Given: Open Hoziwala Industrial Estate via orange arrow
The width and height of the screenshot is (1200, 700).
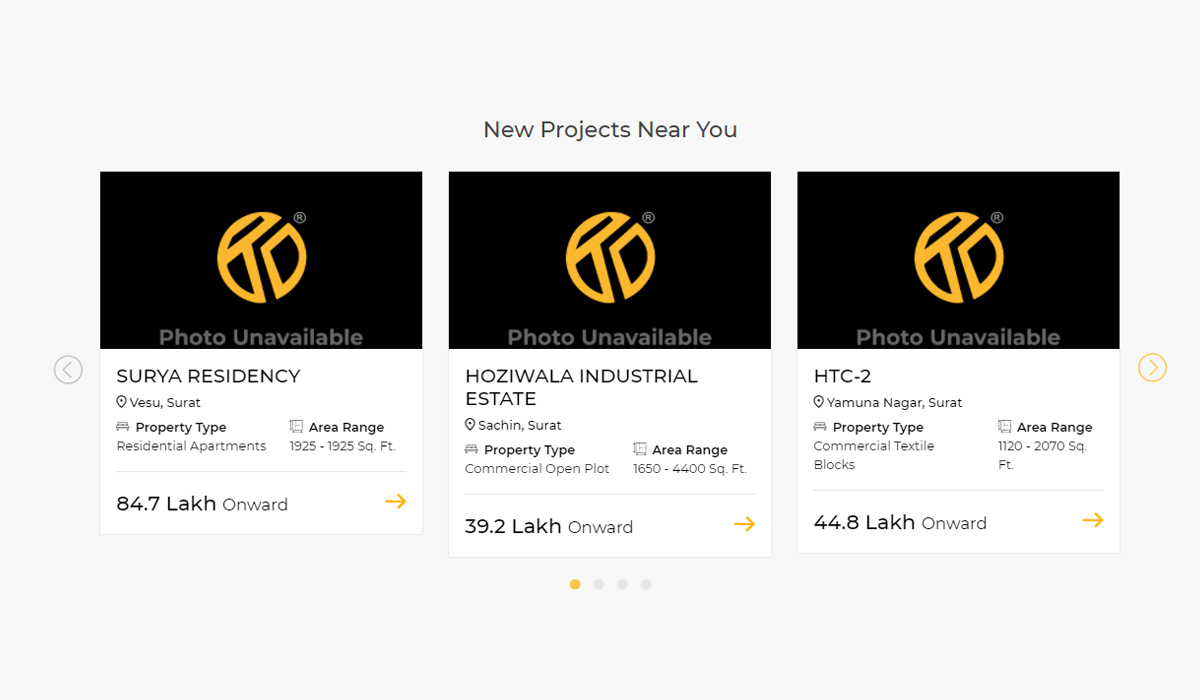Looking at the screenshot, I should [744, 524].
